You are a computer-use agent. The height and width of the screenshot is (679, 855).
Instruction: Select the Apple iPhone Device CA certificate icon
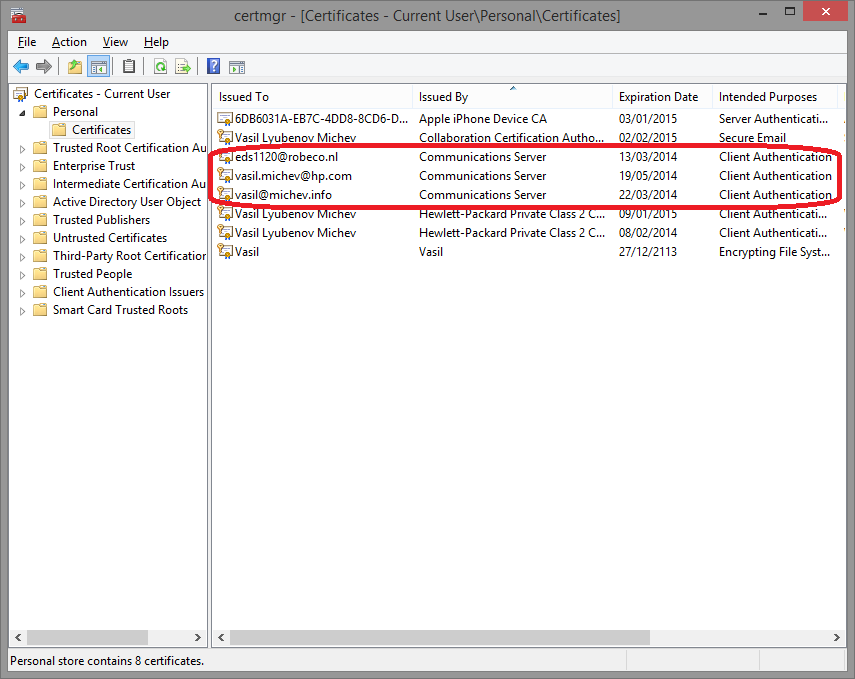pos(226,119)
